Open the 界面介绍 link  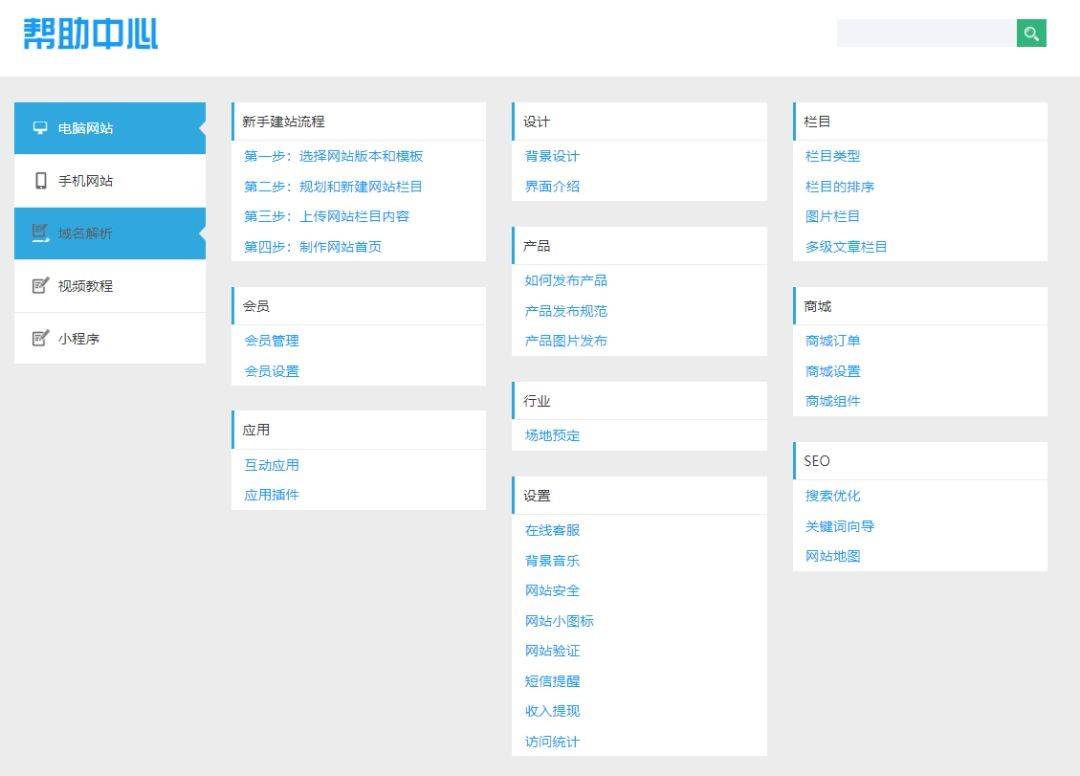(x=552, y=187)
